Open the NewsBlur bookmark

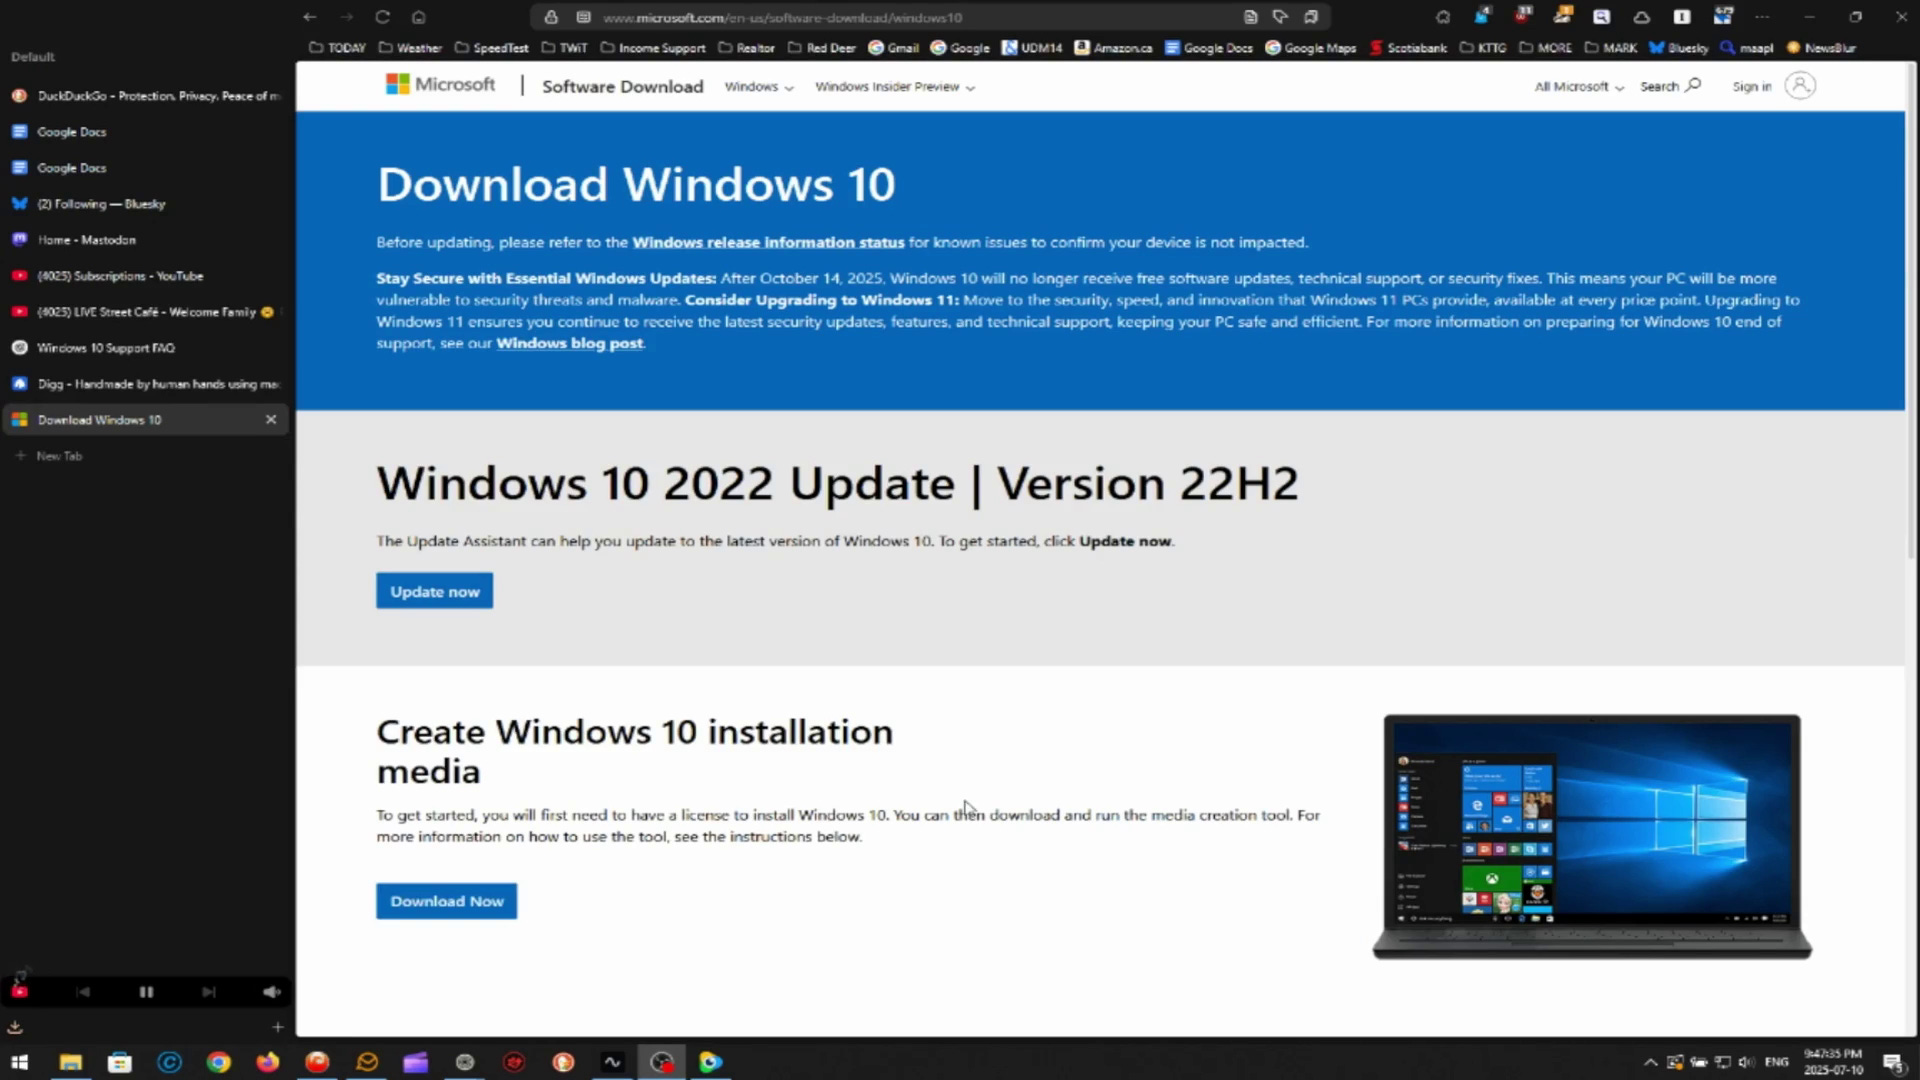1821,47
